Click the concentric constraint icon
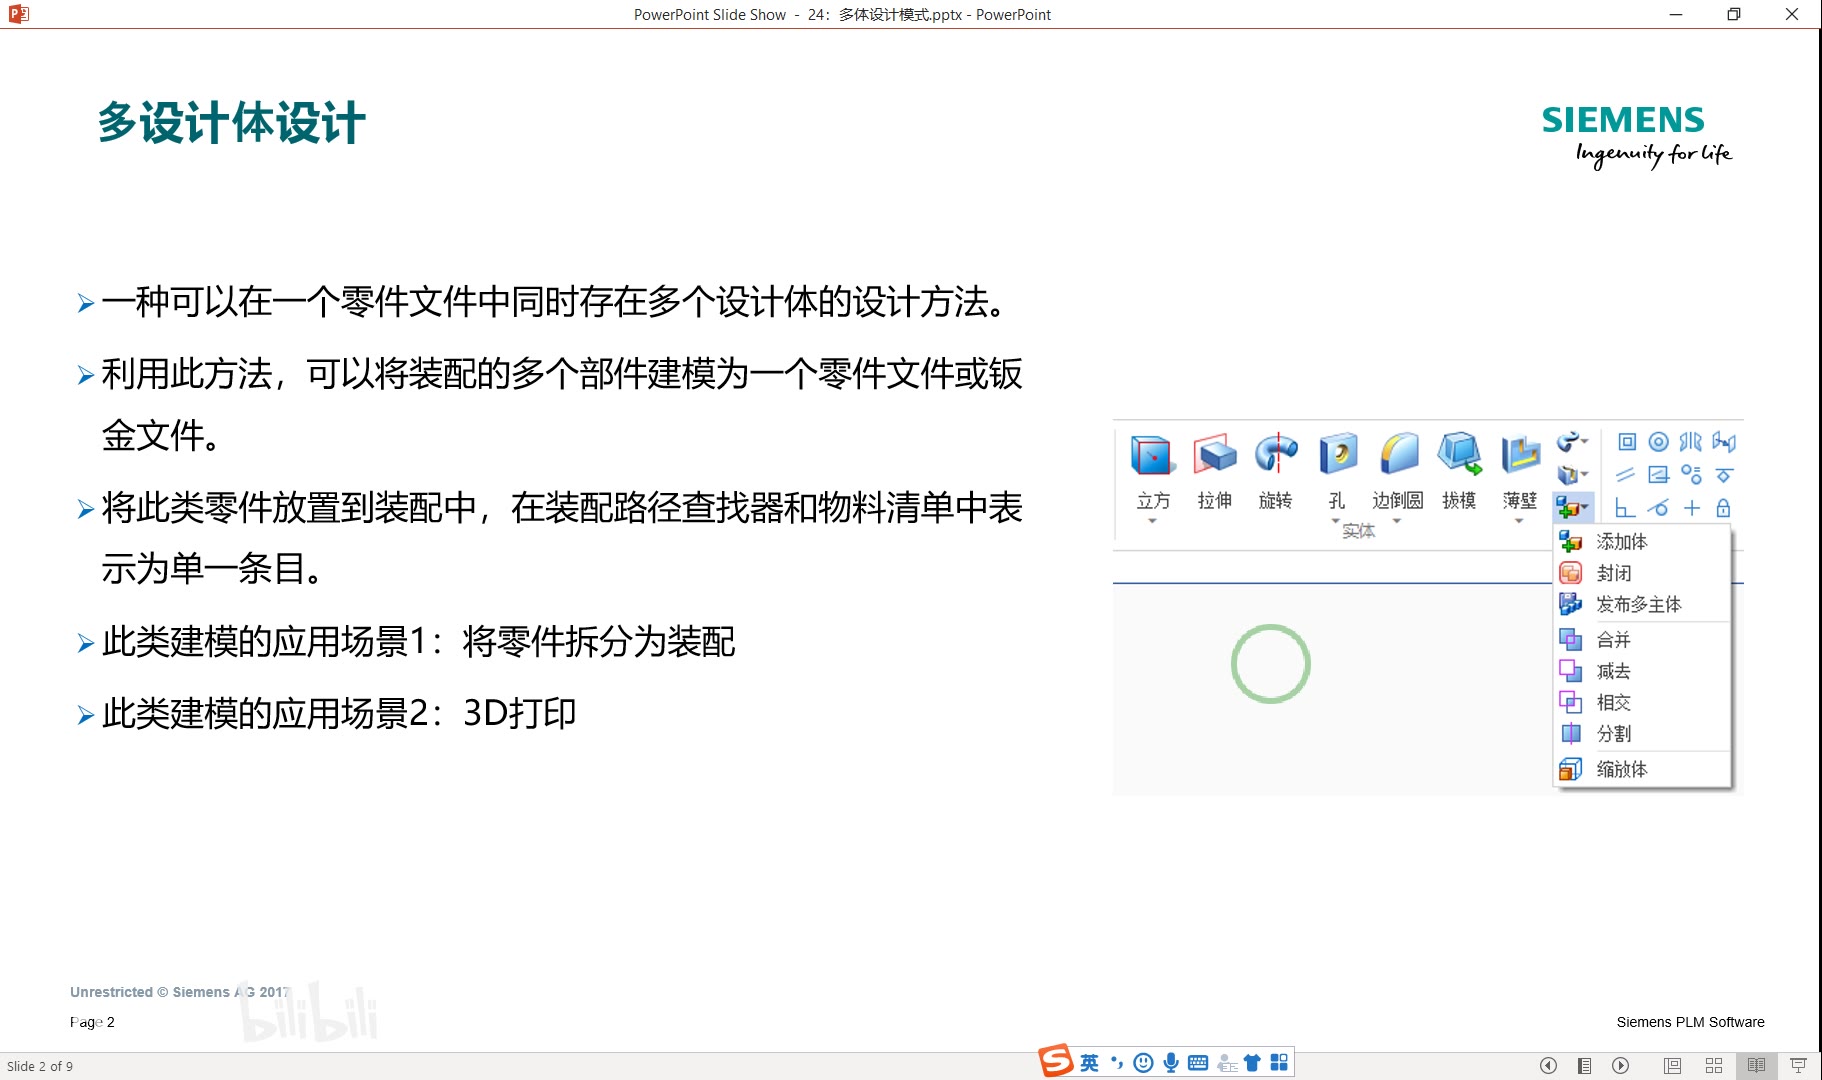Screen dimensions: 1822x1080 click(1659, 442)
